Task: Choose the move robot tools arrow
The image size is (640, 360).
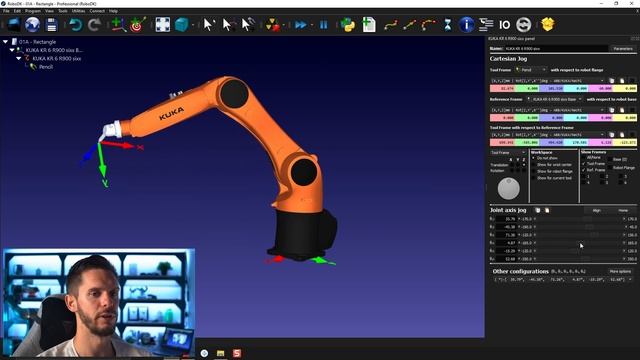Action: pos(247,25)
